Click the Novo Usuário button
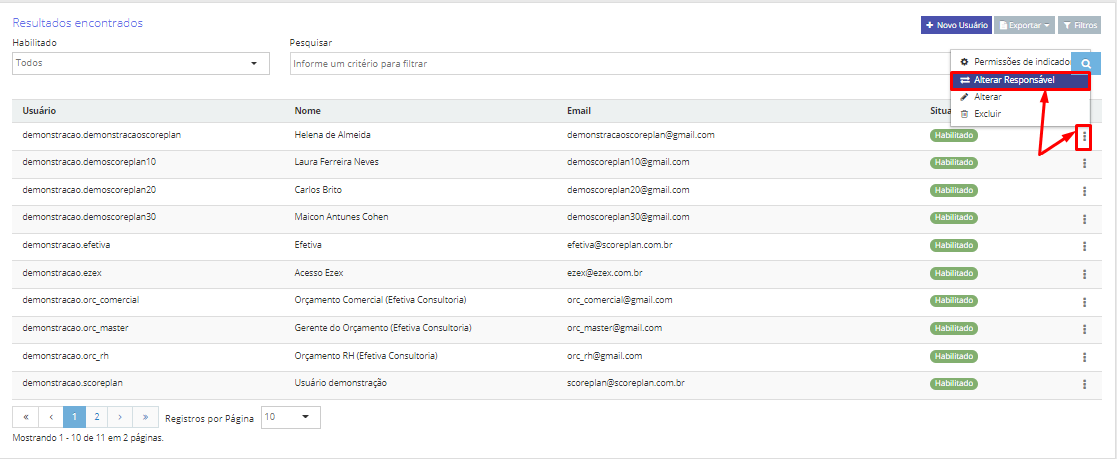Viewport: 1117px width, 459px height. [956, 25]
